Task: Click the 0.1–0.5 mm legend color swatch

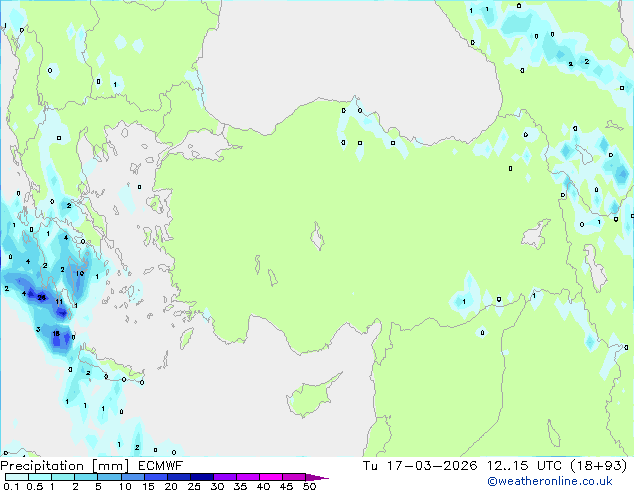Action: (17, 477)
